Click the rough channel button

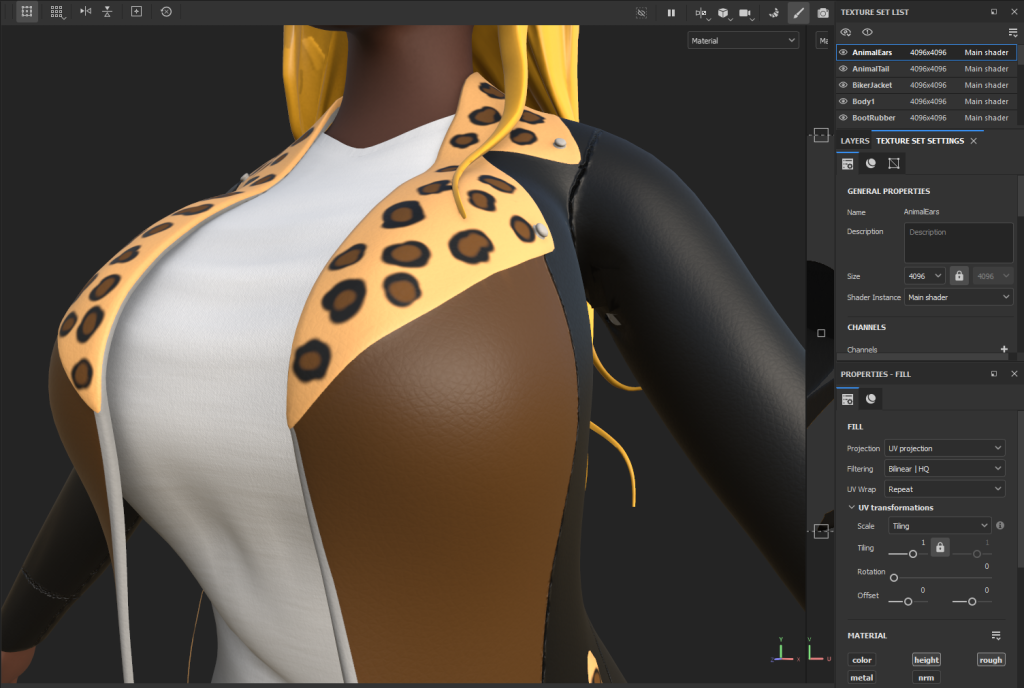click(990, 660)
